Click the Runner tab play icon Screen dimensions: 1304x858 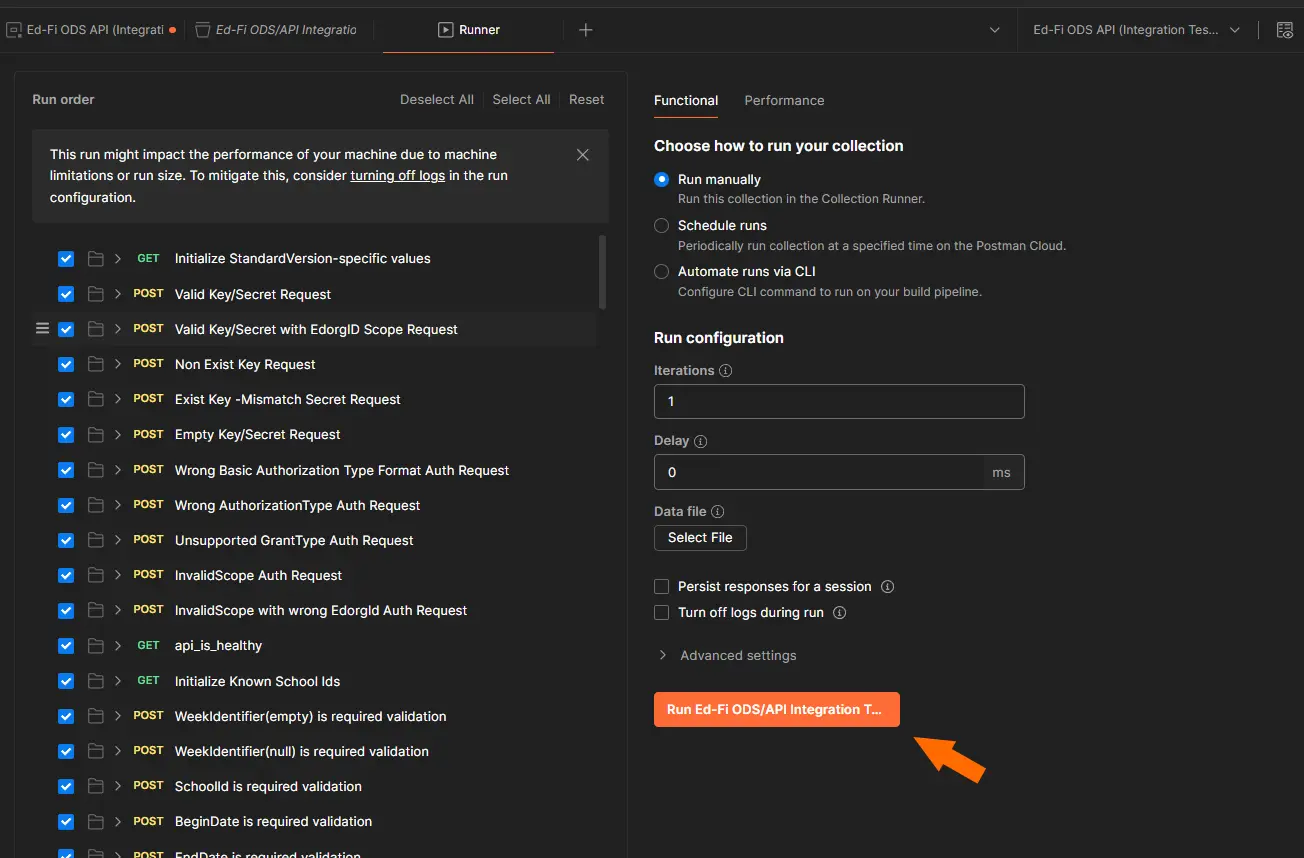[x=446, y=30]
